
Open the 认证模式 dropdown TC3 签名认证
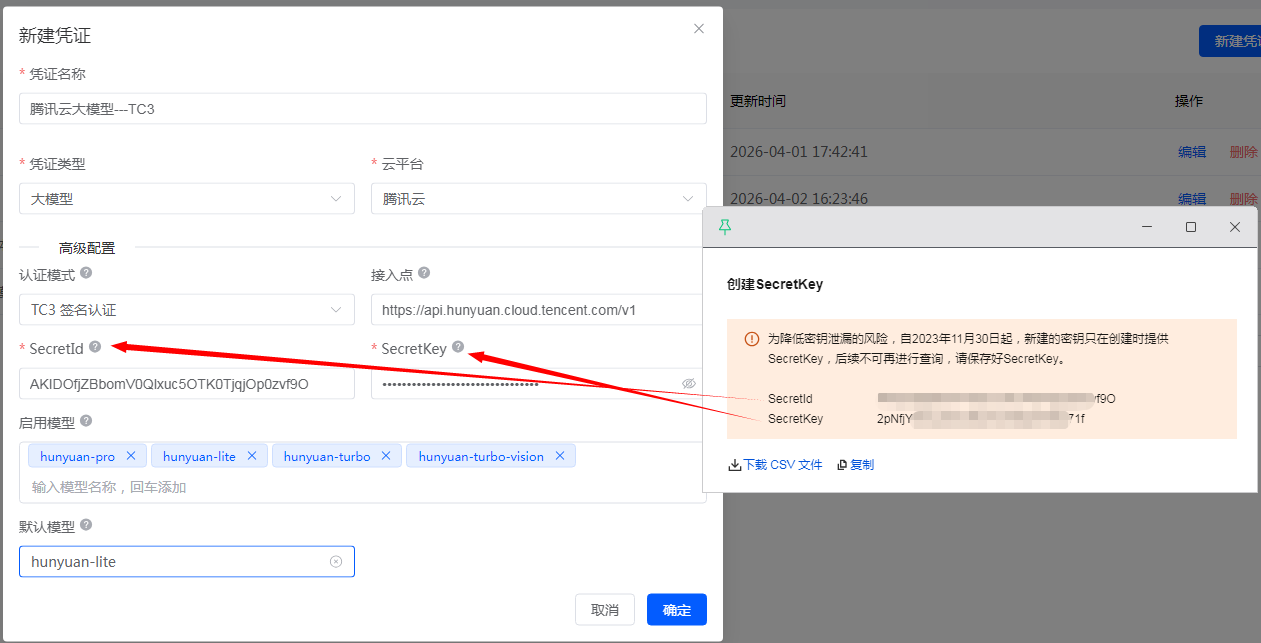click(x=187, y=310)
